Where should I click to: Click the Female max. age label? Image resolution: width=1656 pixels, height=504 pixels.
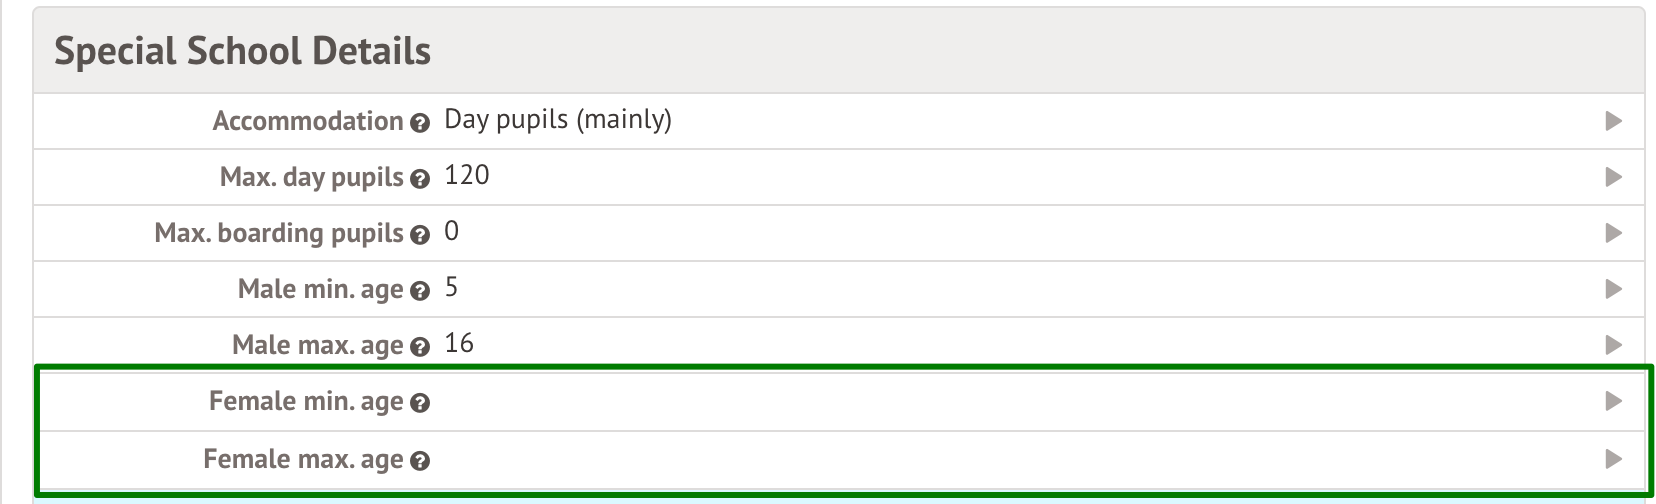coord(303,459)
